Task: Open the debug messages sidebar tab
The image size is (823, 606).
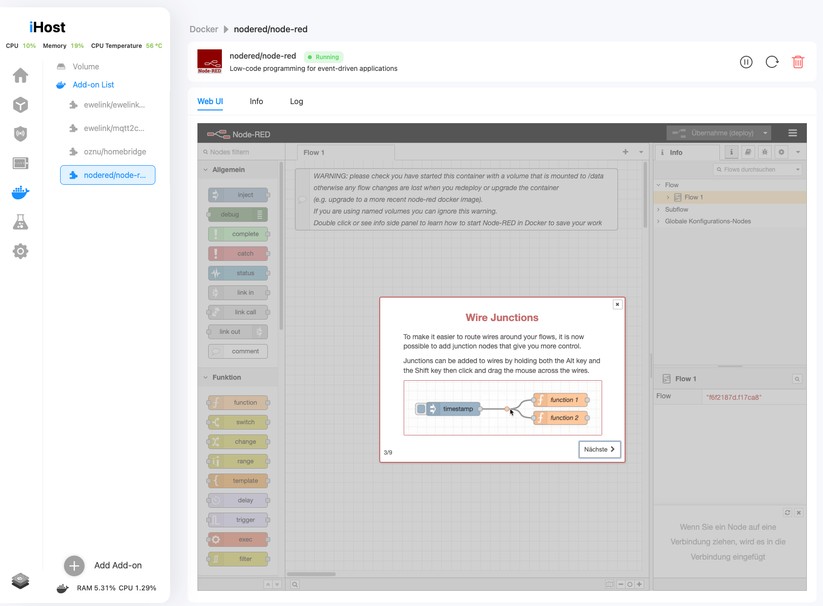Action: 763,152
